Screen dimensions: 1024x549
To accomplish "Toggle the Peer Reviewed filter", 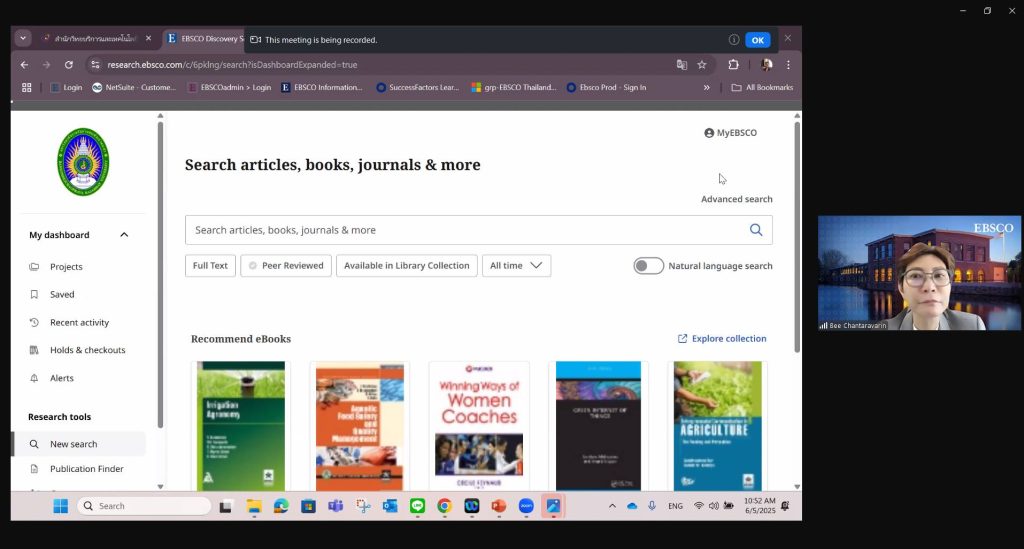I will point(286,266).
